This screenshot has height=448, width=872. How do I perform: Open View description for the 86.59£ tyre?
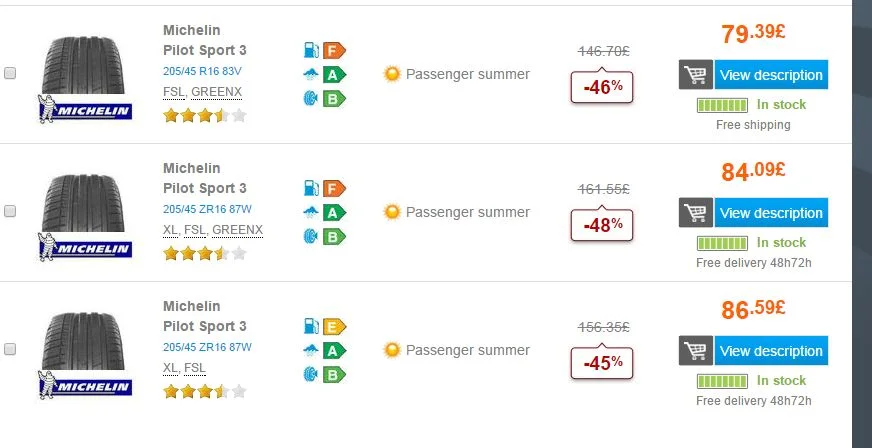tap(771, 350)
